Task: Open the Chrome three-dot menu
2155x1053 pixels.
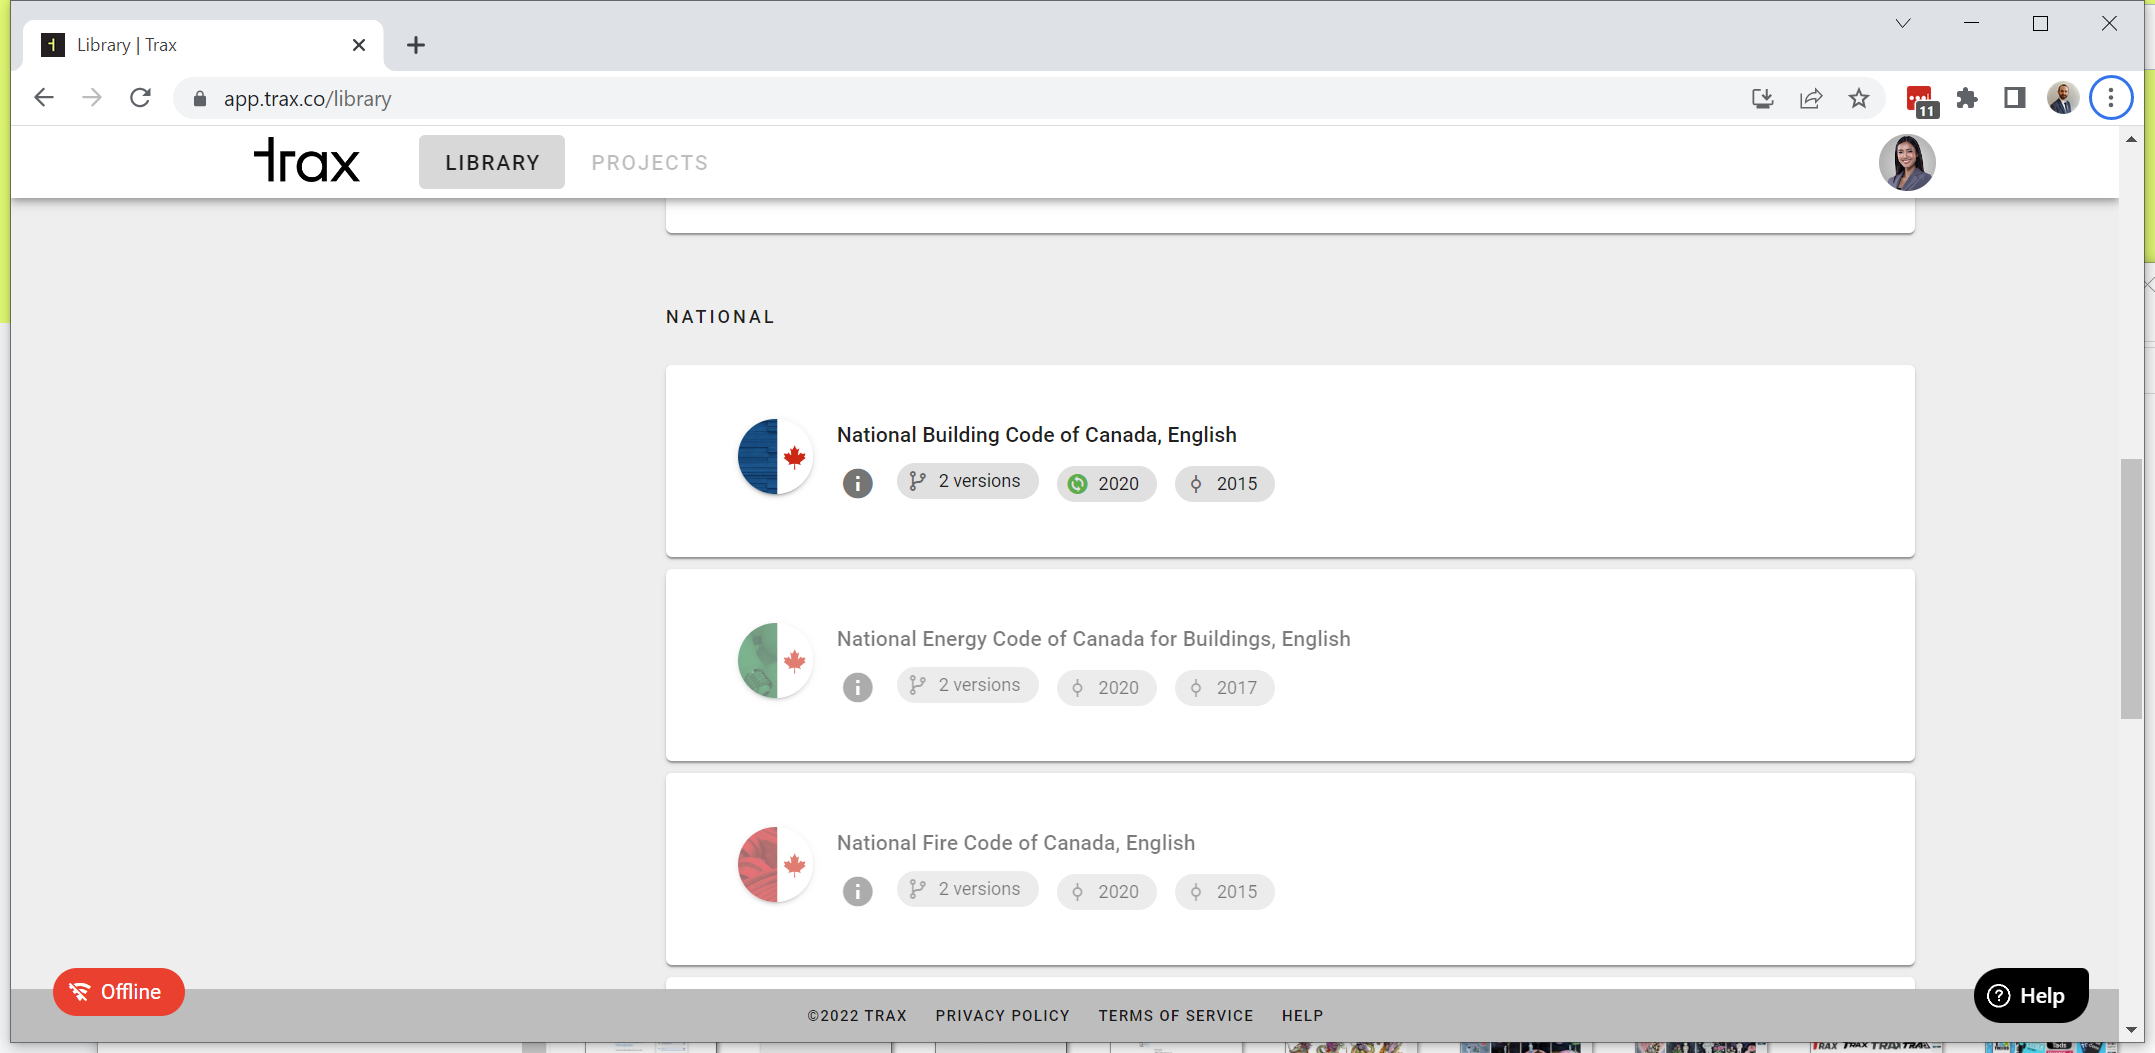Action: coord(2111,98)
